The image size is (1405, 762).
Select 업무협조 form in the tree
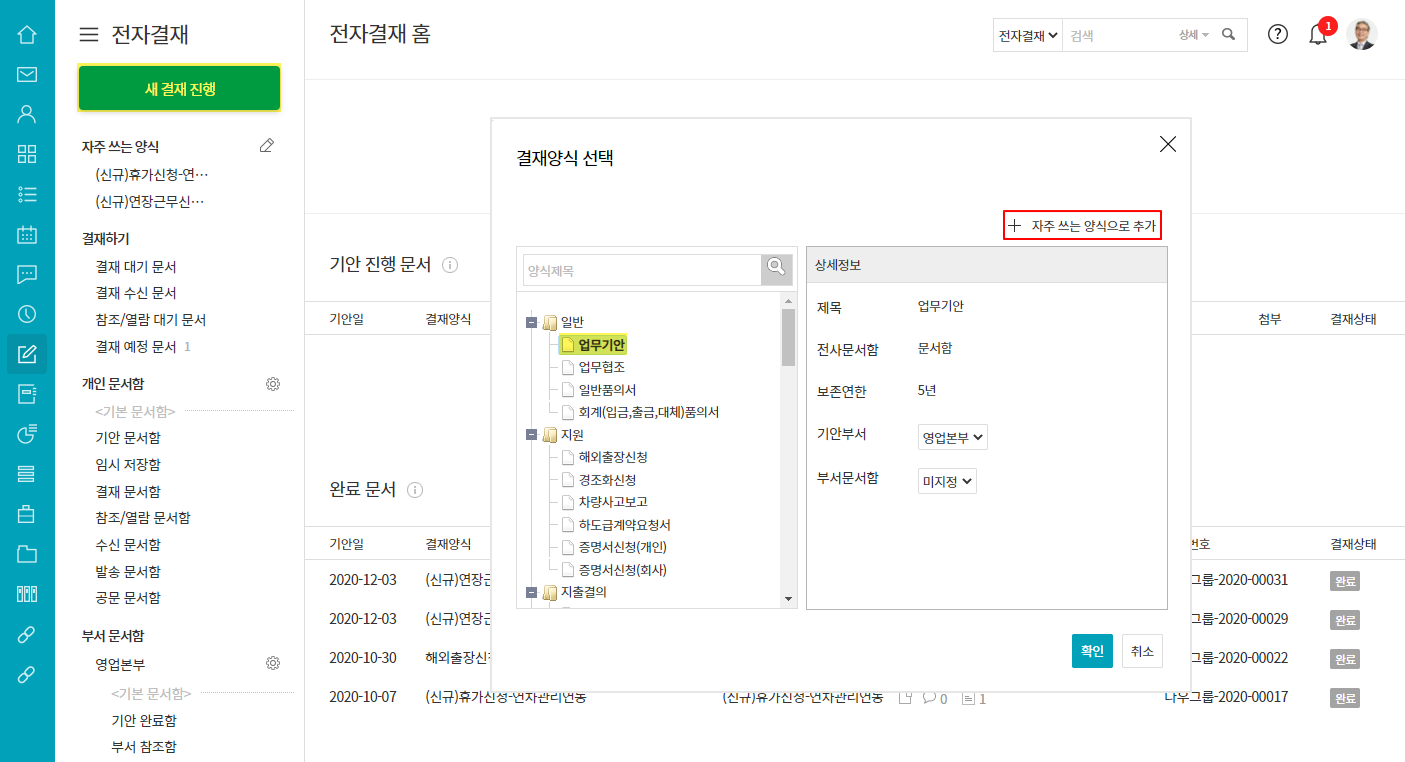coord(601,367)
